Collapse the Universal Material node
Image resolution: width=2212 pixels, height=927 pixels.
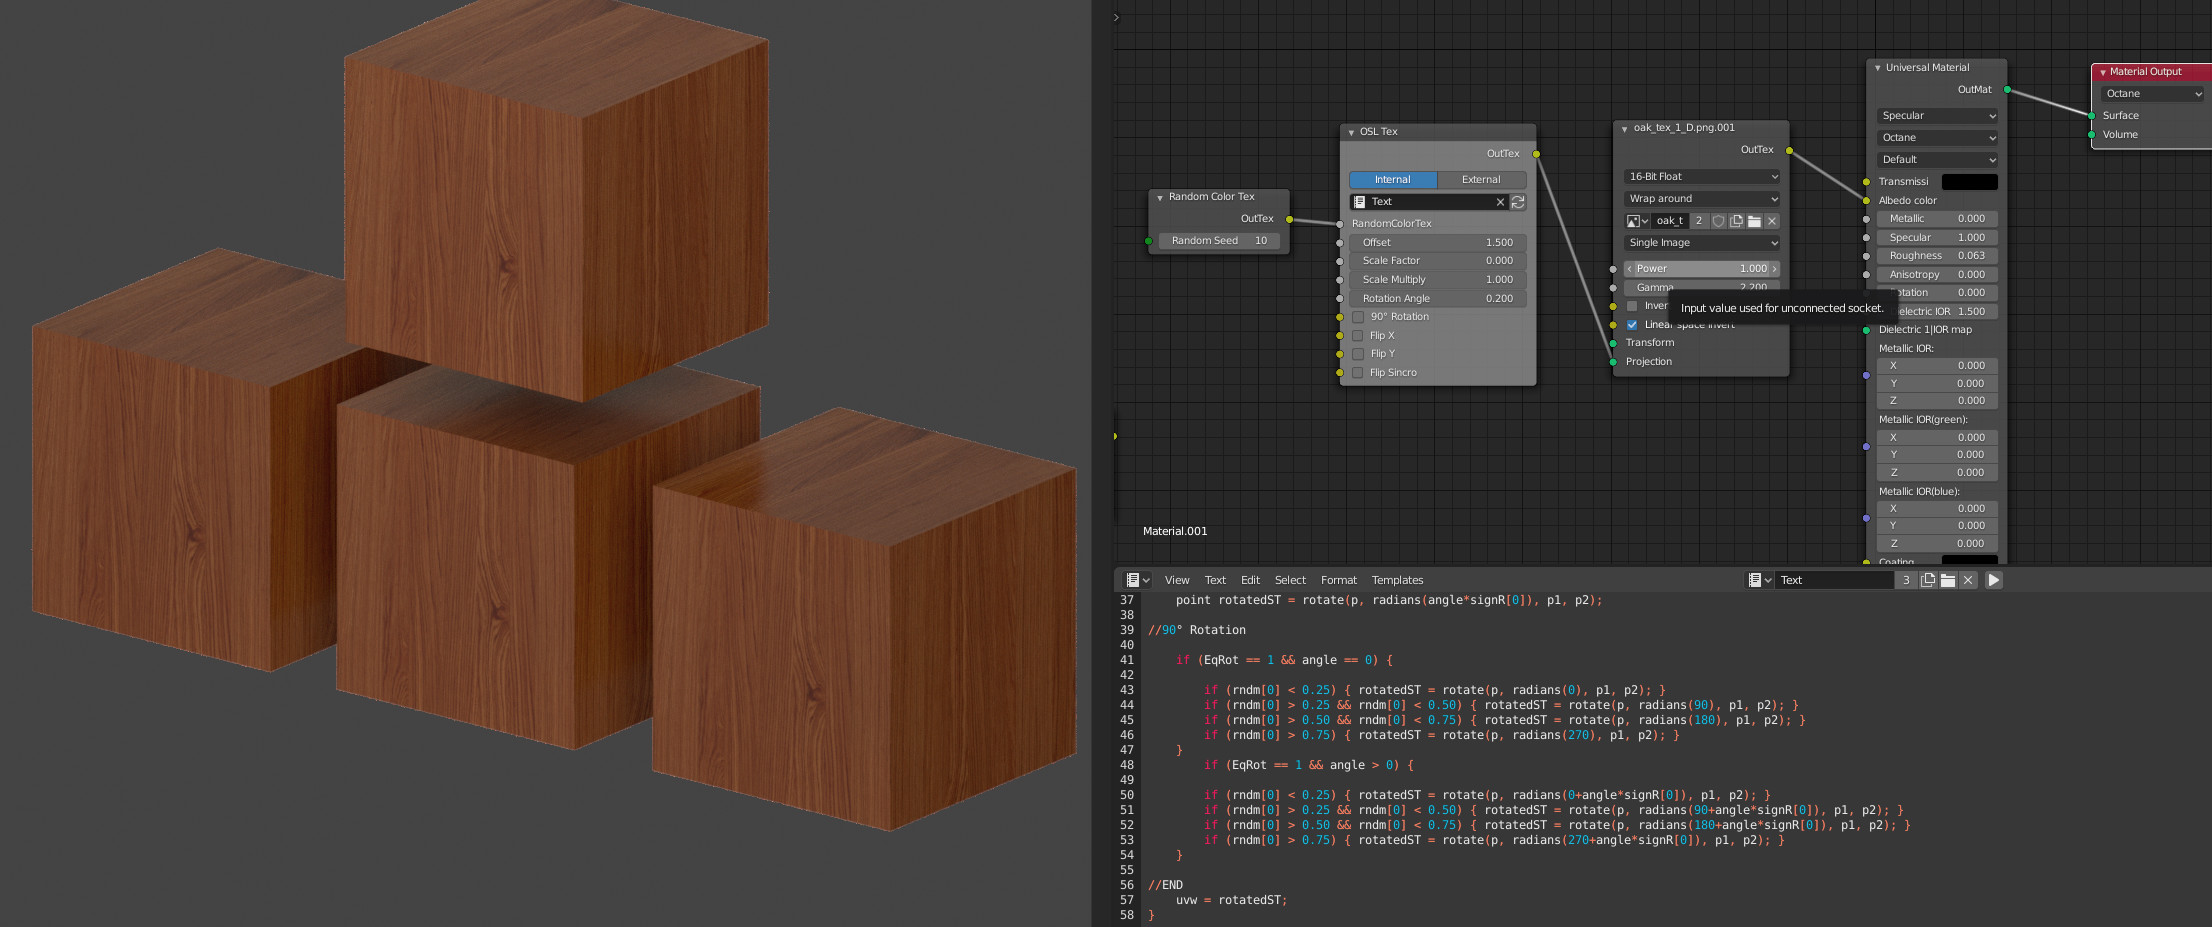(x=1877, y=68)
